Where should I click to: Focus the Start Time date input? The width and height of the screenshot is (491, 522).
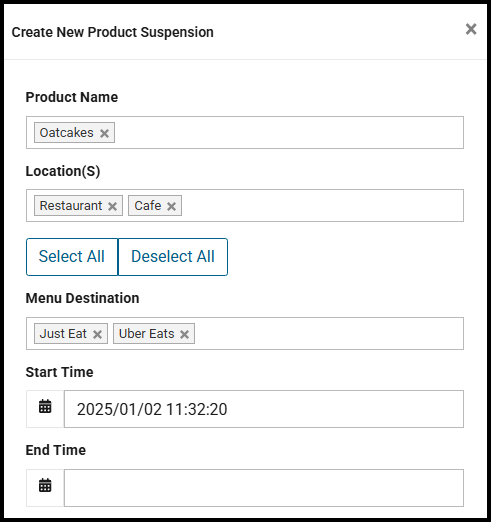coord(264,409)
